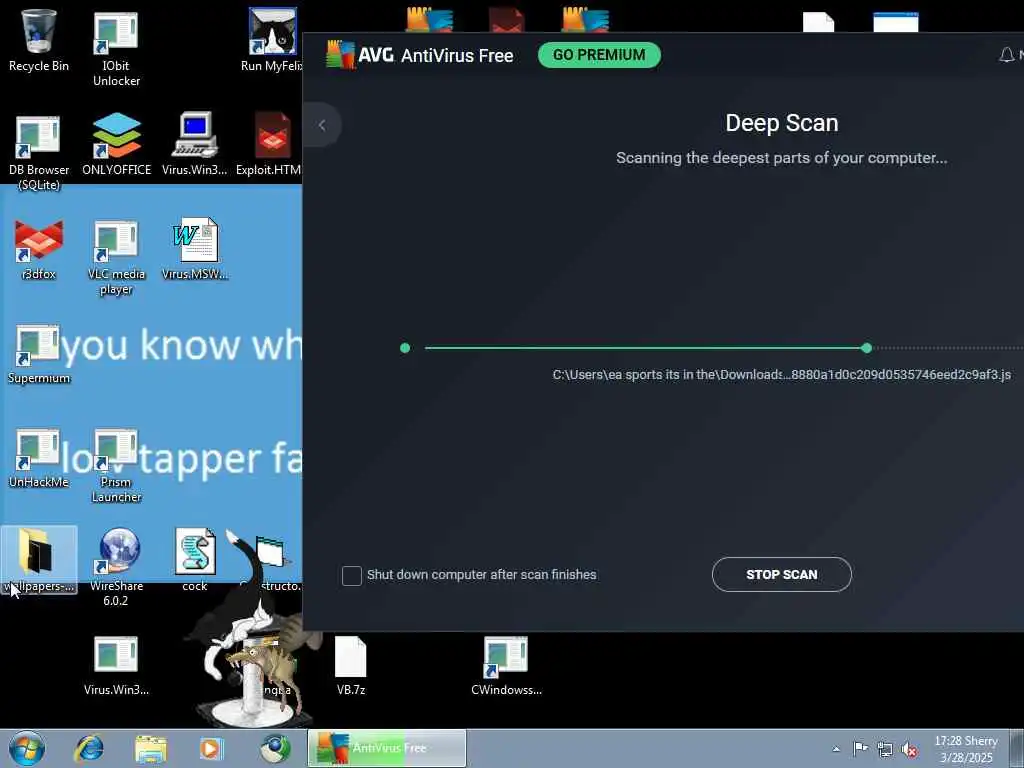Click the scanned file path text
The height and width of the screenshot is (768, 1024).
(782, 375)
